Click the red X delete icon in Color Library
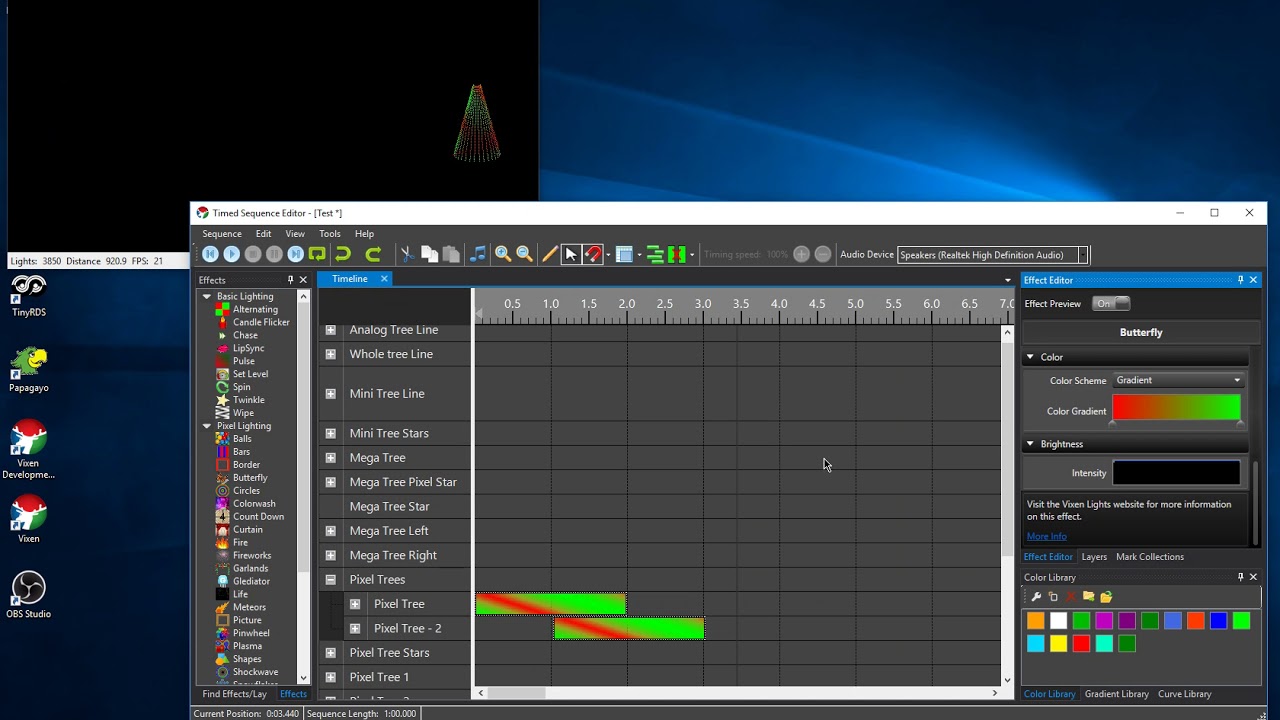 click(1071, 597)
